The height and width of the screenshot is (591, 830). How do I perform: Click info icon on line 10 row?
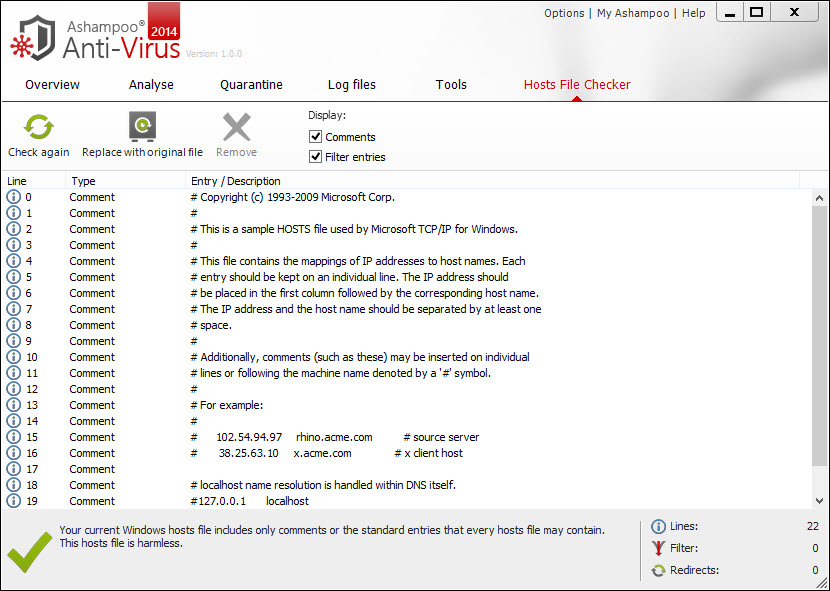13,357
